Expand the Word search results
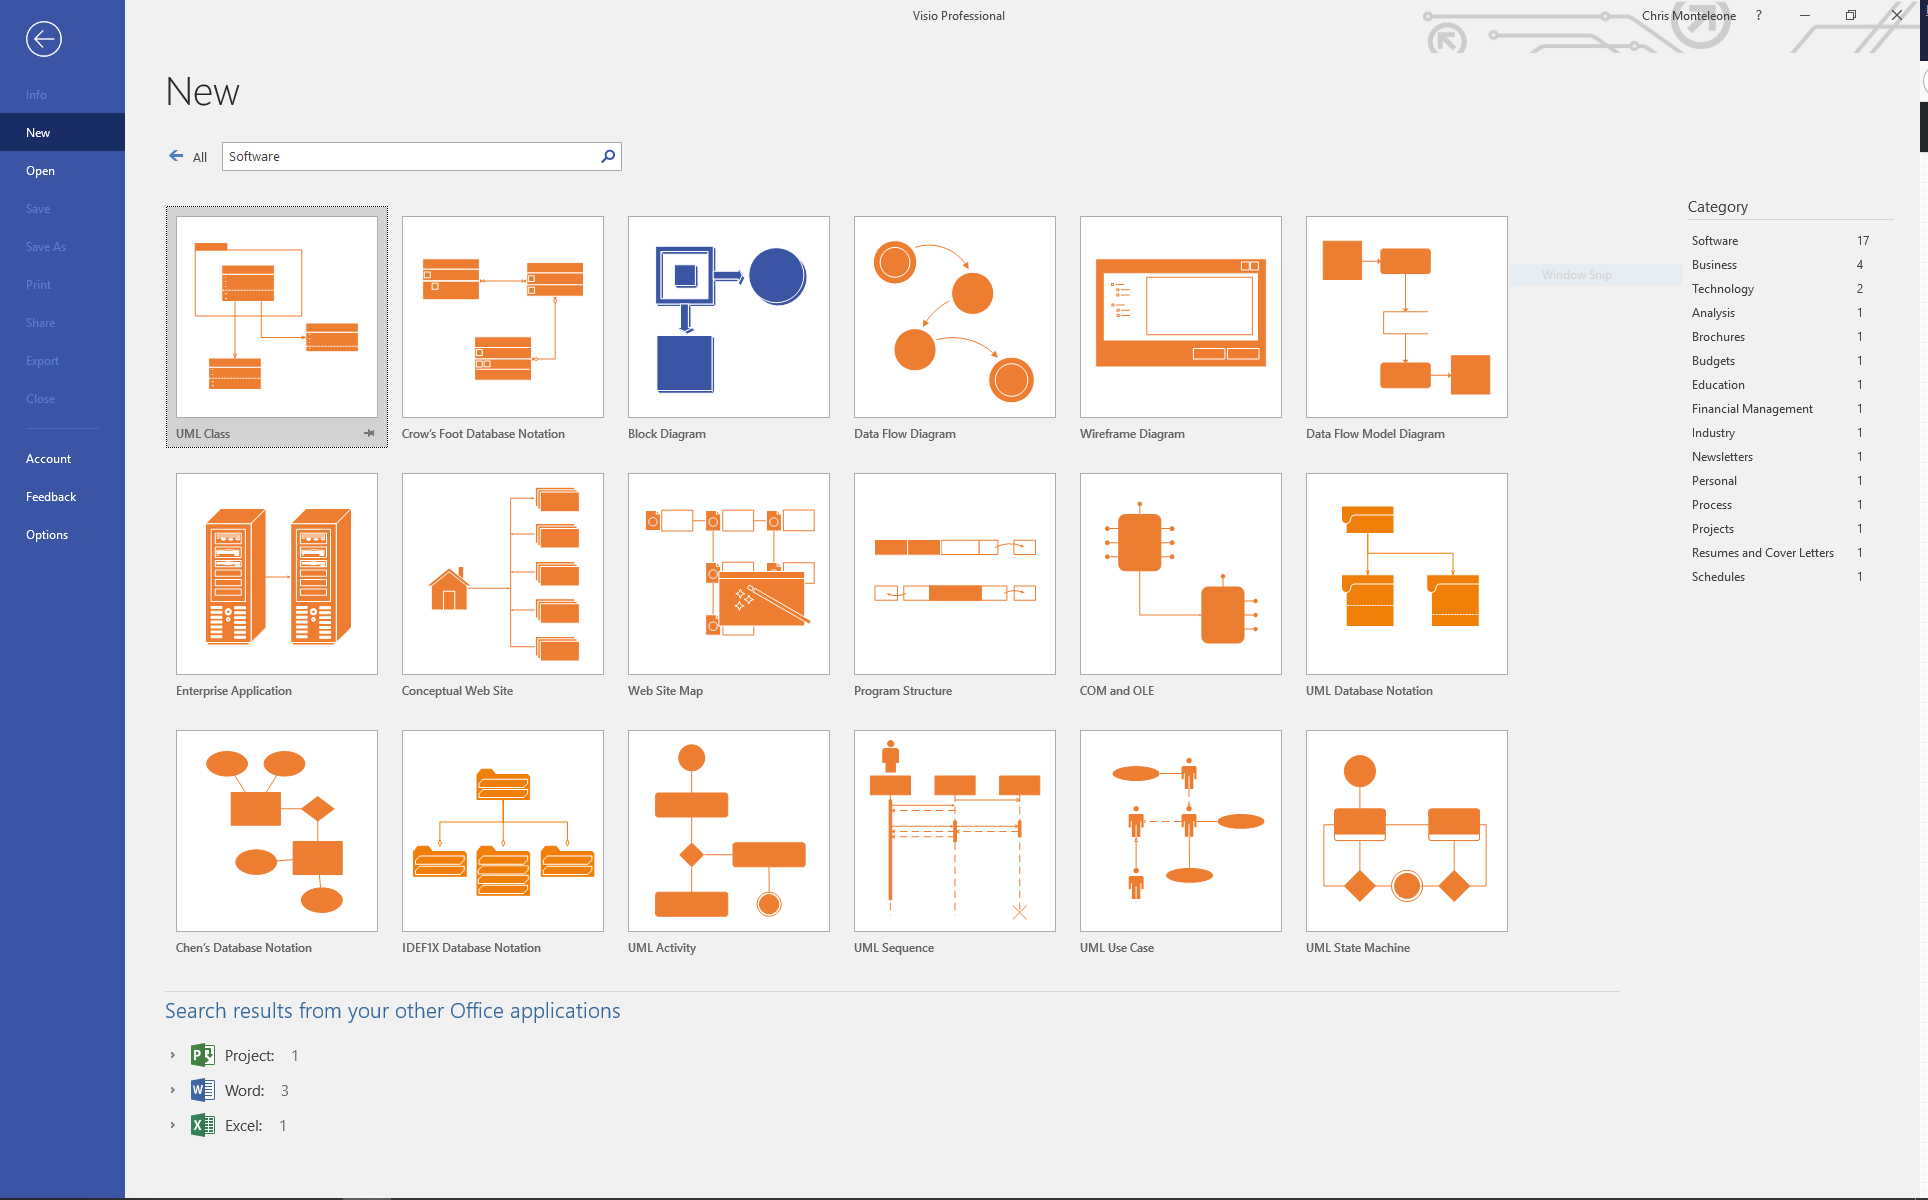 point(172,1090)
